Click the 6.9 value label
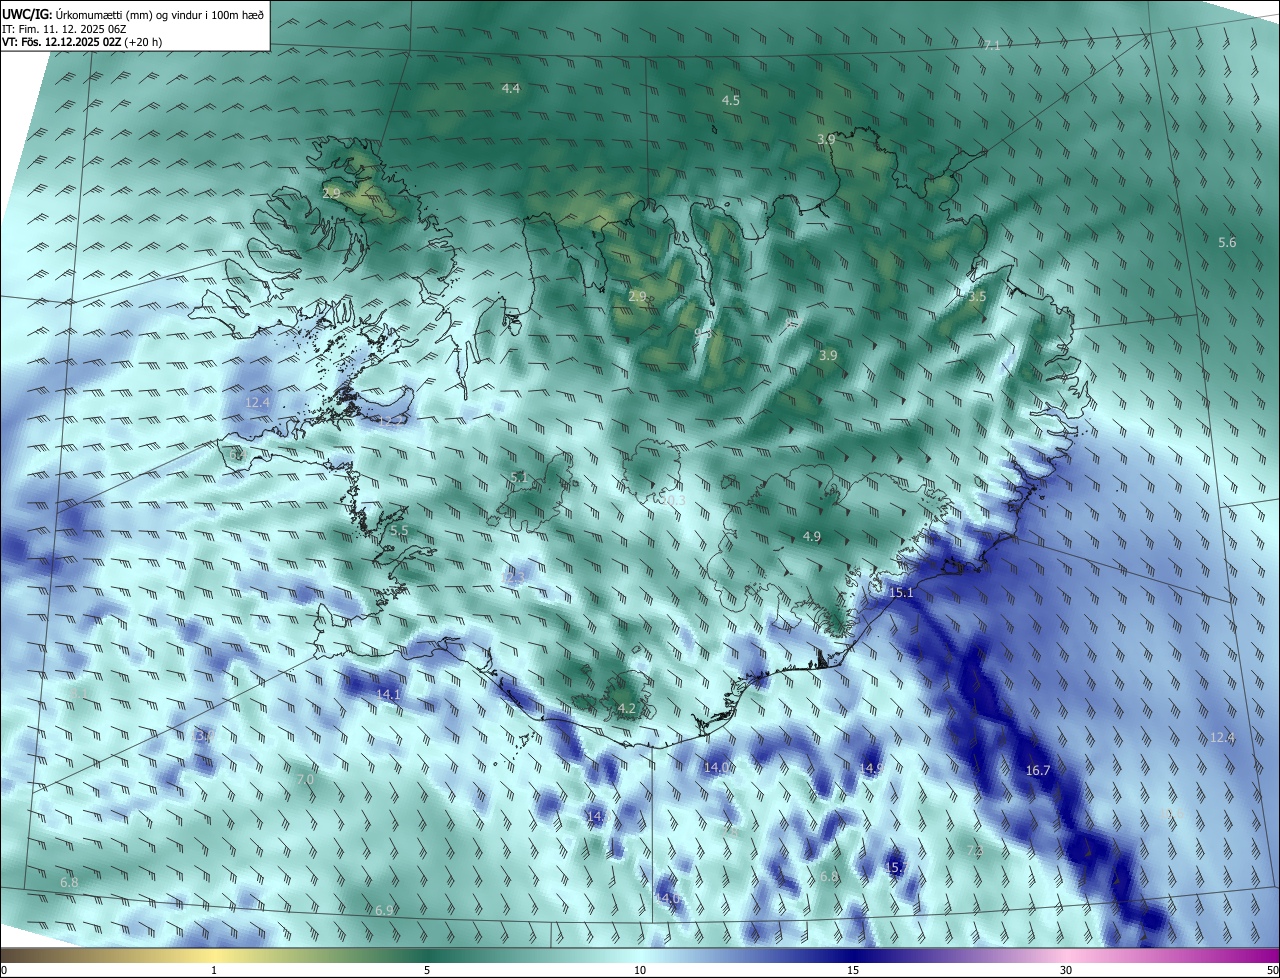1280x978 pixels. point(385,911)
